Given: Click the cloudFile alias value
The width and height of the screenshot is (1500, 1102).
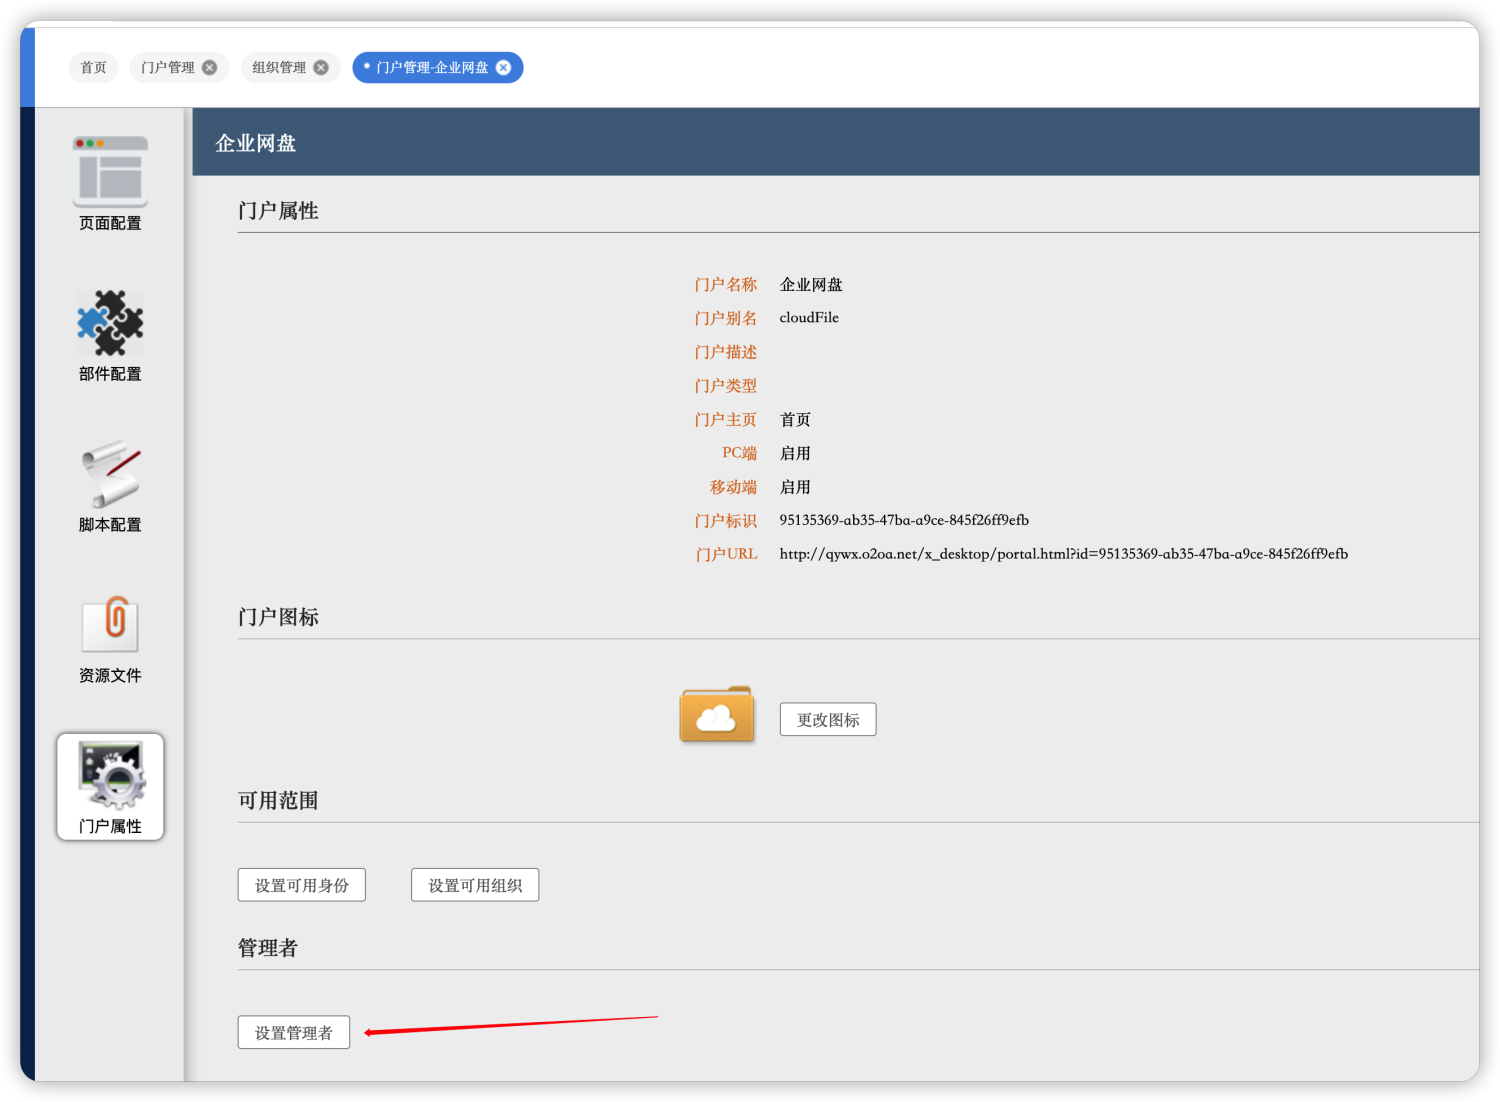Looking at the screenshot, I should (x=809, y=318).
